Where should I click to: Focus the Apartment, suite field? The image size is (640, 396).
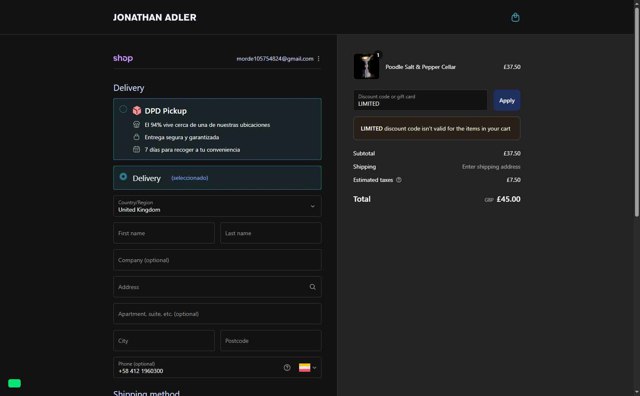coord(217,314)
